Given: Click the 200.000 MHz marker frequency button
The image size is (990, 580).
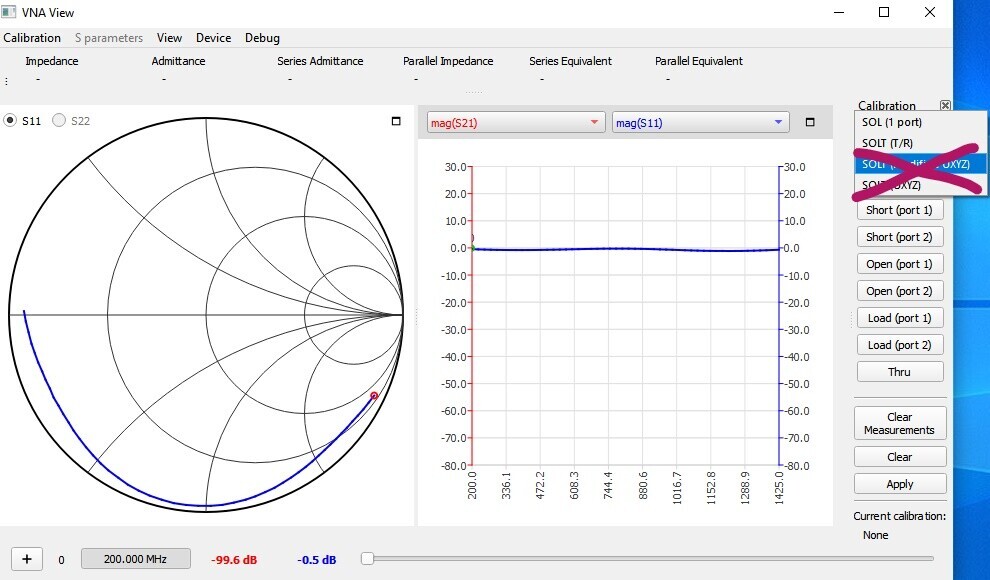Looking at the screenshot, I should click(x=136, y=559).
